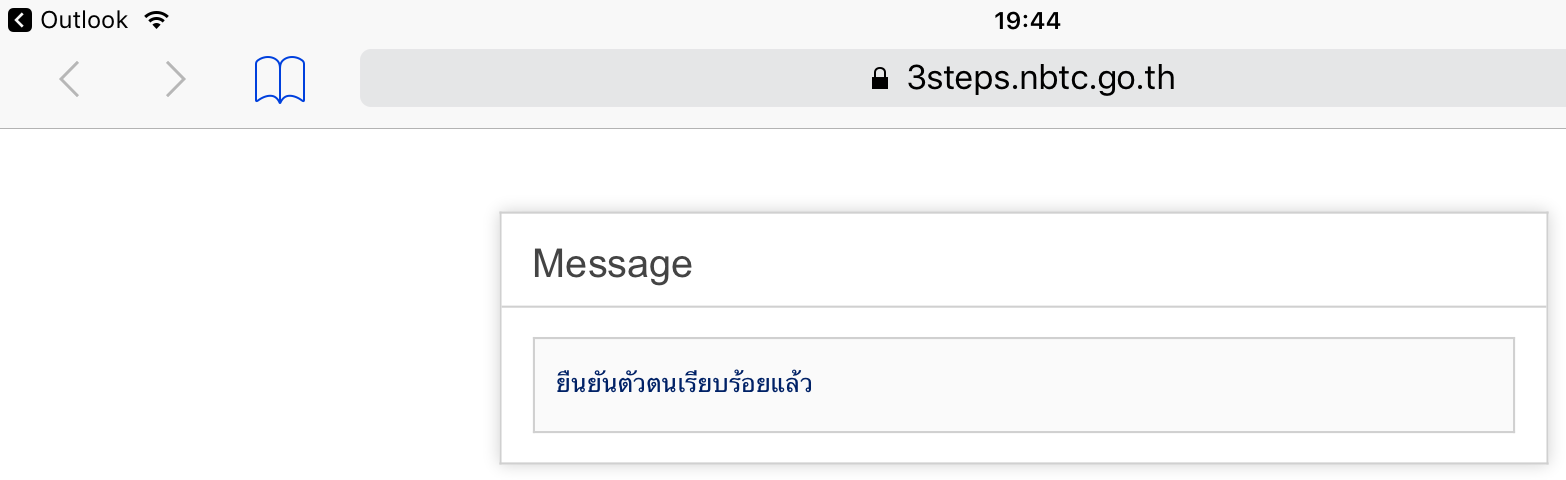1566x480 pixels.
Task: Tap the padlock icon in address bar
Action: (880, 79)
